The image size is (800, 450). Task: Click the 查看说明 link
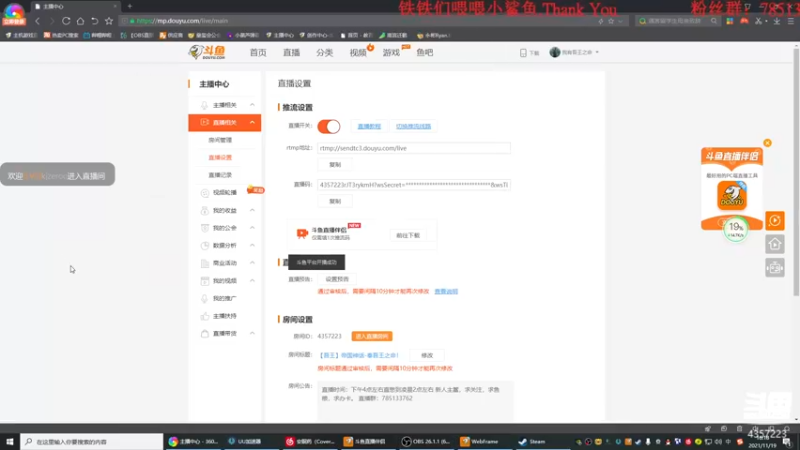(x=446, y=291)
